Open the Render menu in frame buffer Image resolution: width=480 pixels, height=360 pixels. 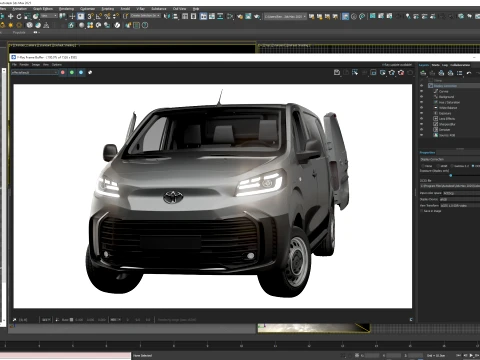pyautogui.click(x=24, y=65)
